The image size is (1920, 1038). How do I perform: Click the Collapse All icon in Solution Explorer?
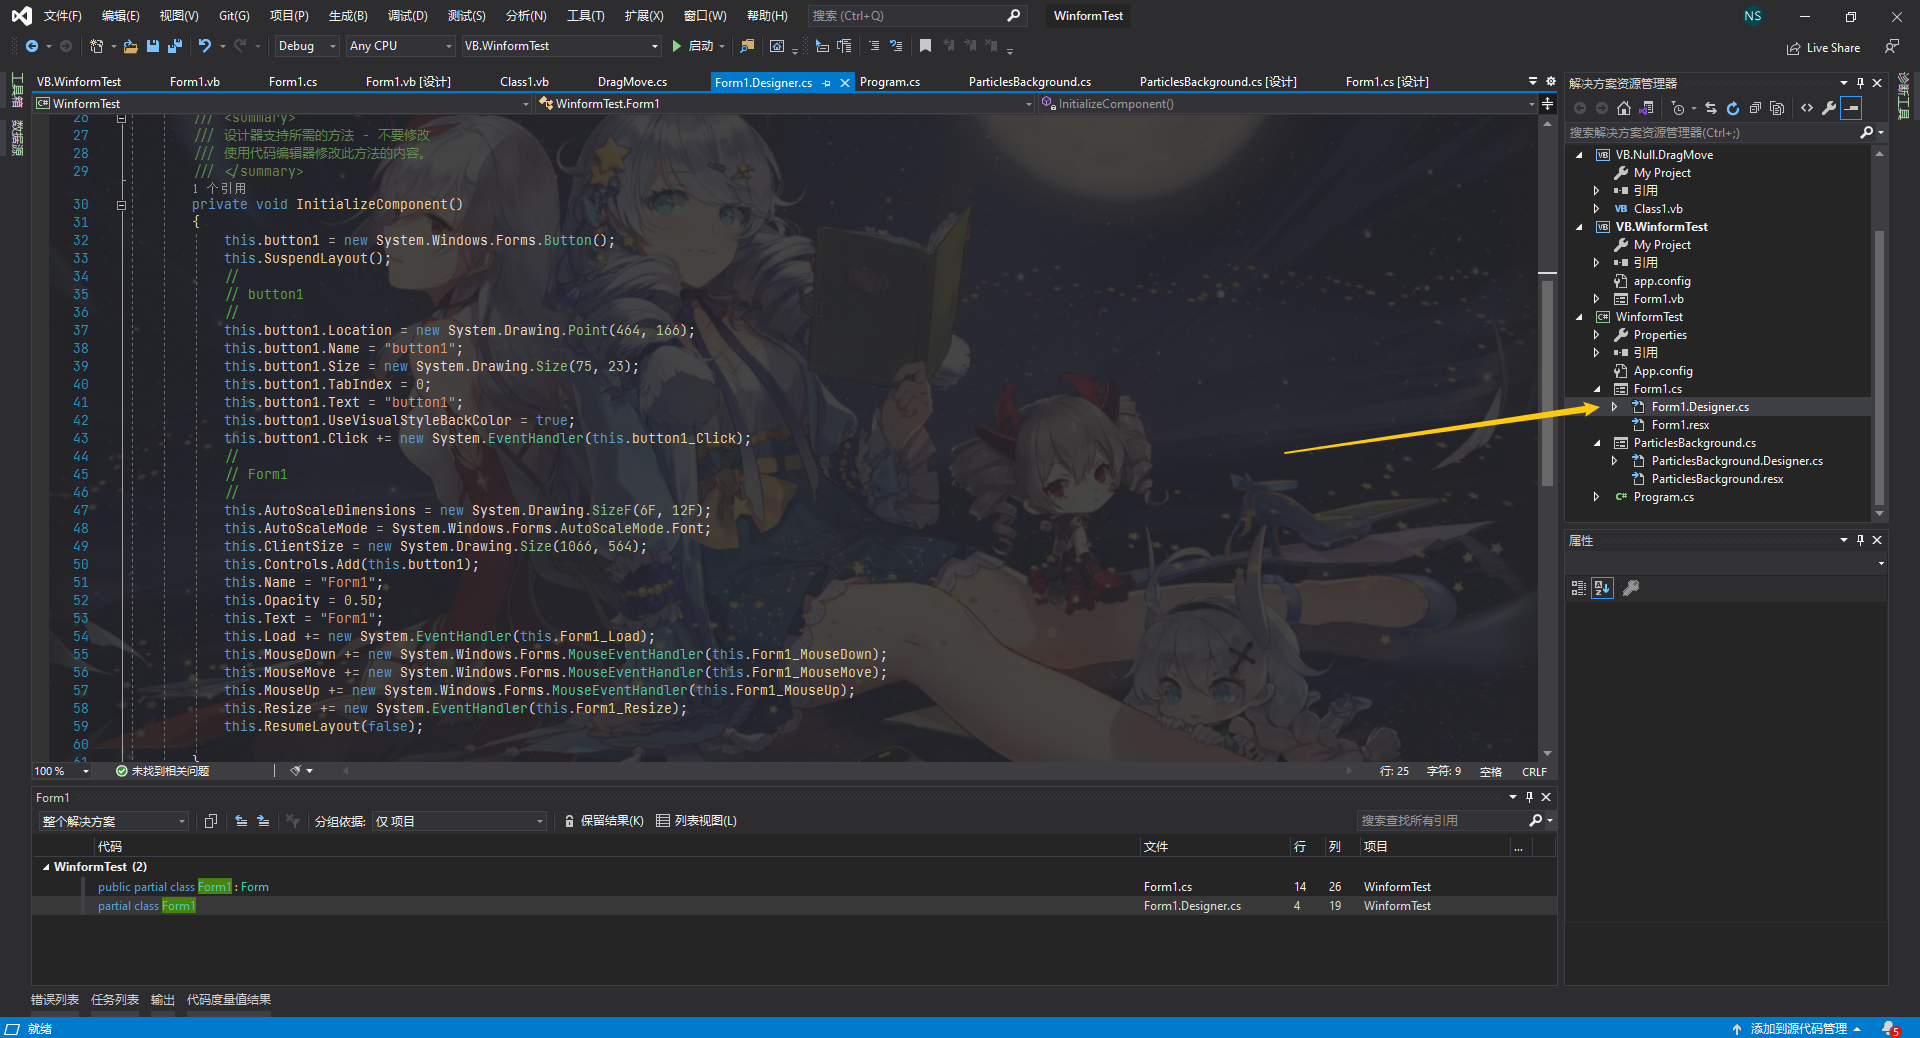tap(1754, 108)
